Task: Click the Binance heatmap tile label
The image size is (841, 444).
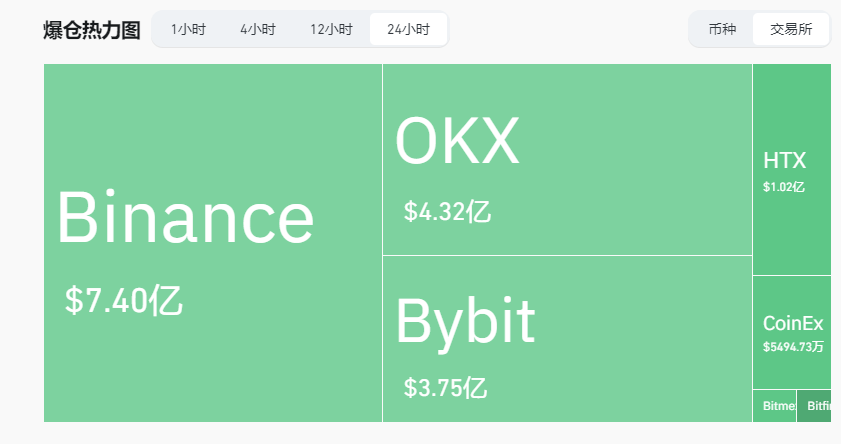Action: pyautogui.click(x=185, y=217)
